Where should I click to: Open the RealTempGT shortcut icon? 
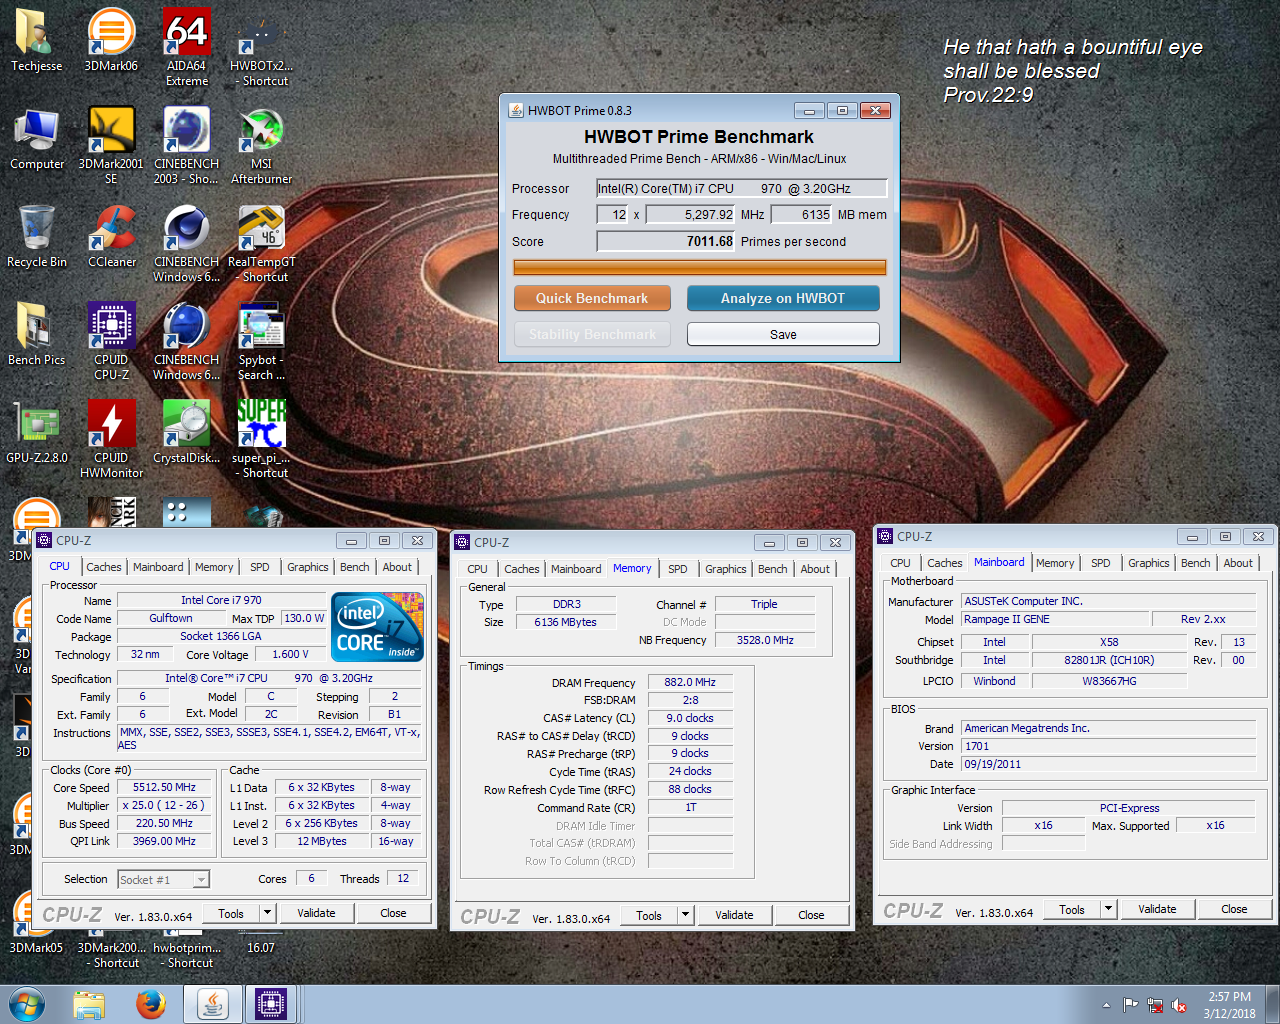click(262, 243)
